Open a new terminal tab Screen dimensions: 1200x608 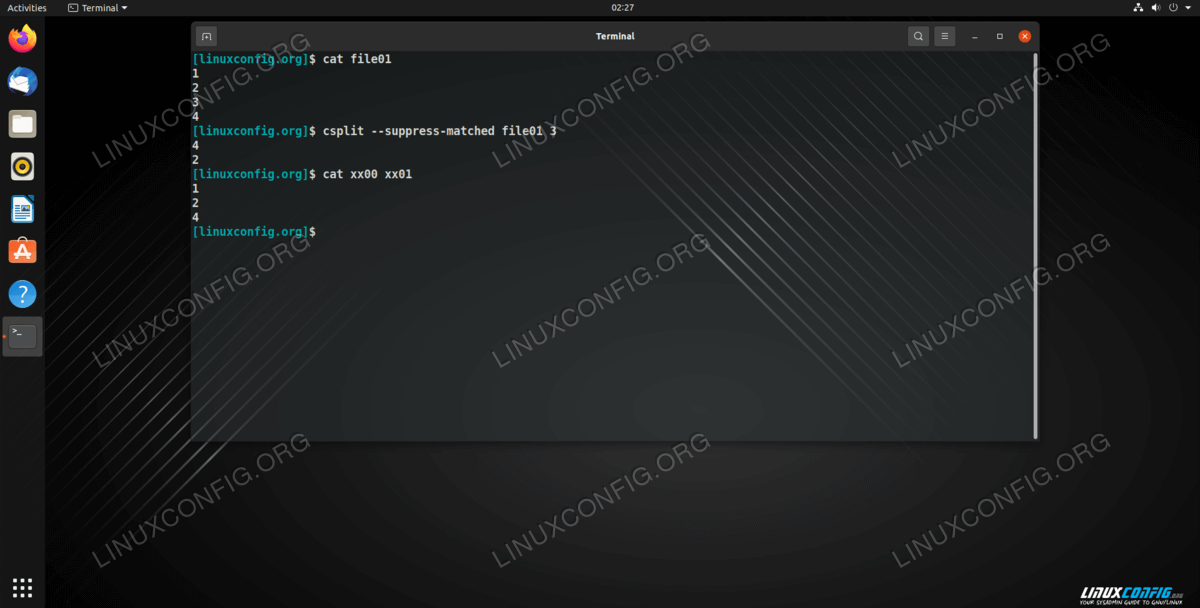pos(206,36)
